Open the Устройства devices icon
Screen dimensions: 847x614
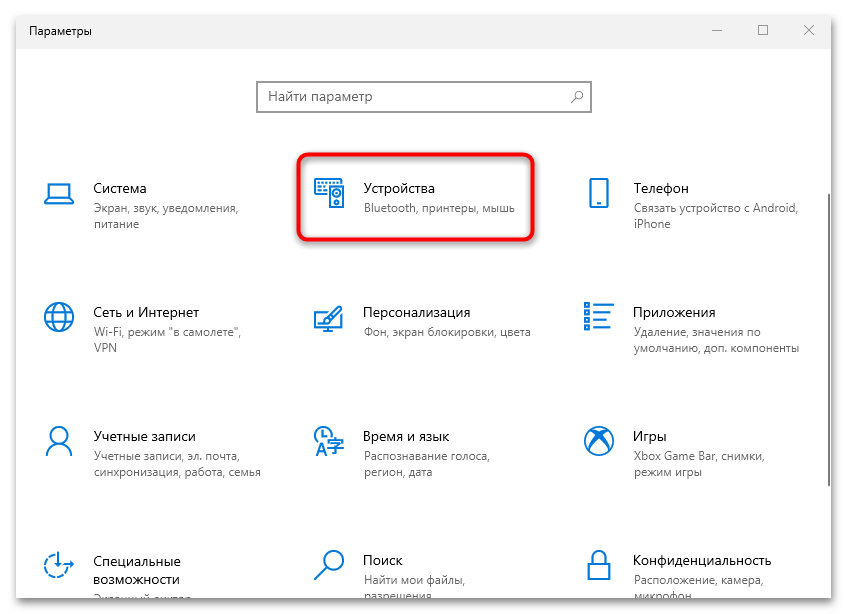329,193
